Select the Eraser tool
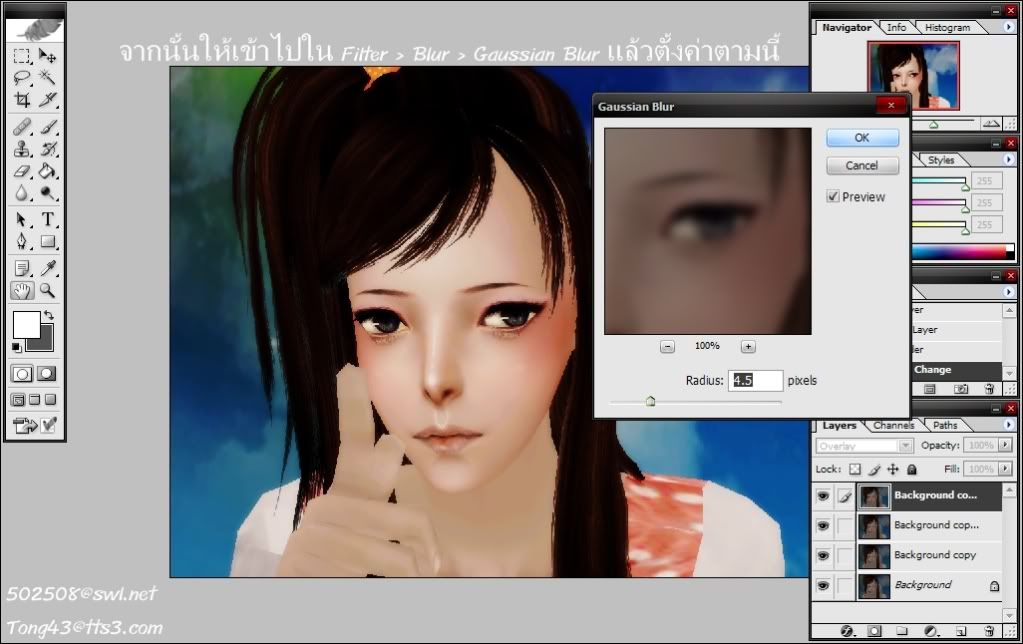 [x=22, y=171]
